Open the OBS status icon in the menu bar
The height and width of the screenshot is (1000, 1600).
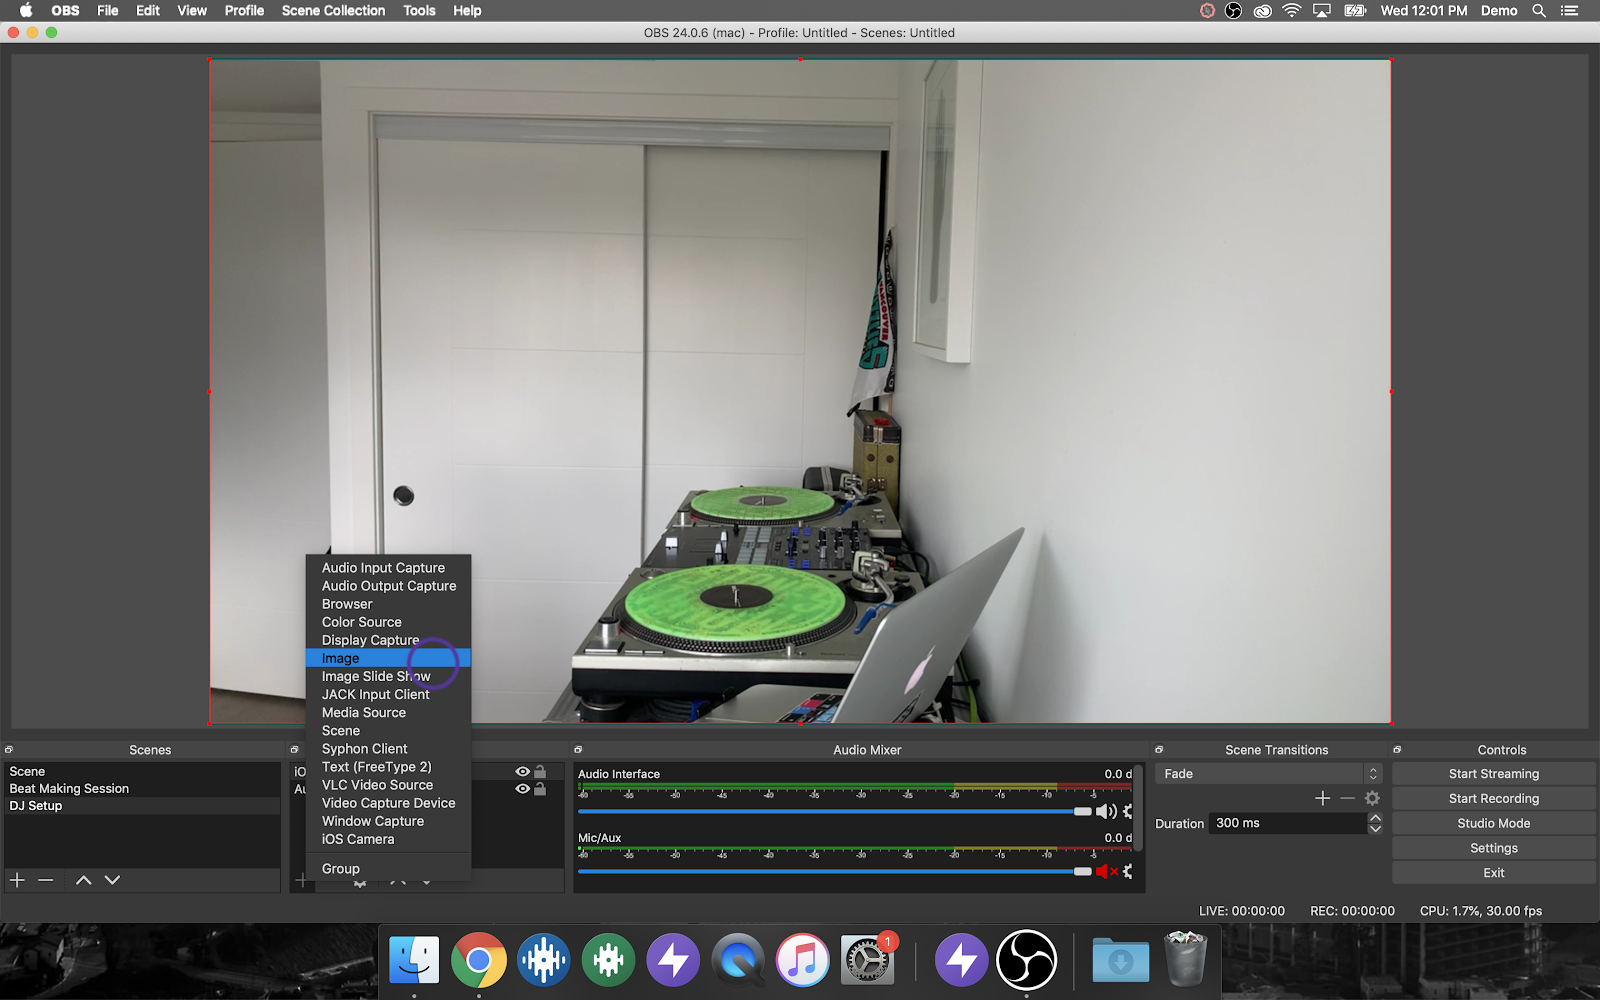tap(1233, 11)
